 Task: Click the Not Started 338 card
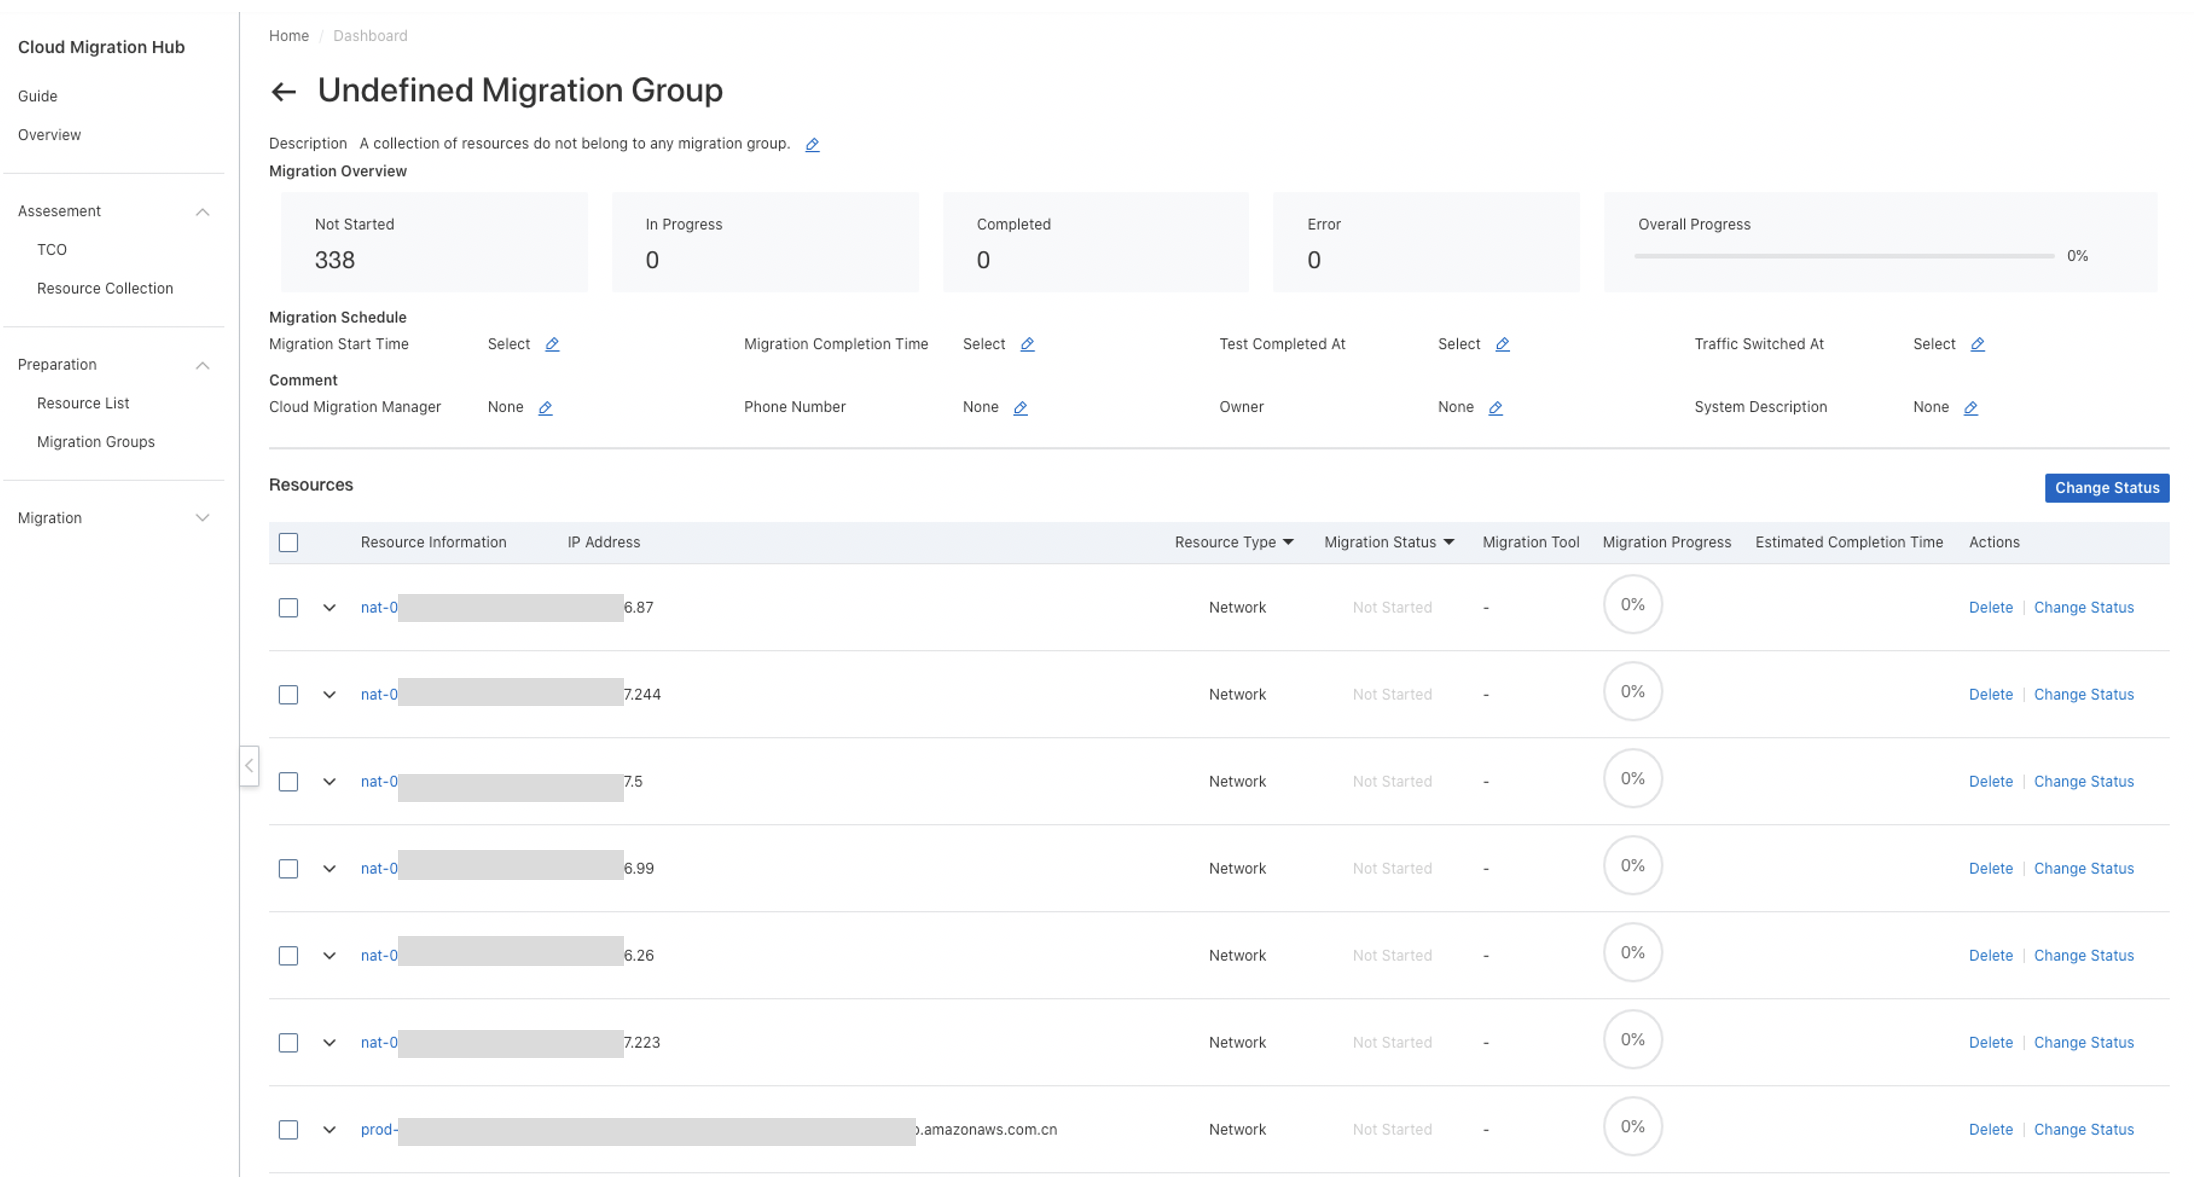pos(434,243)
